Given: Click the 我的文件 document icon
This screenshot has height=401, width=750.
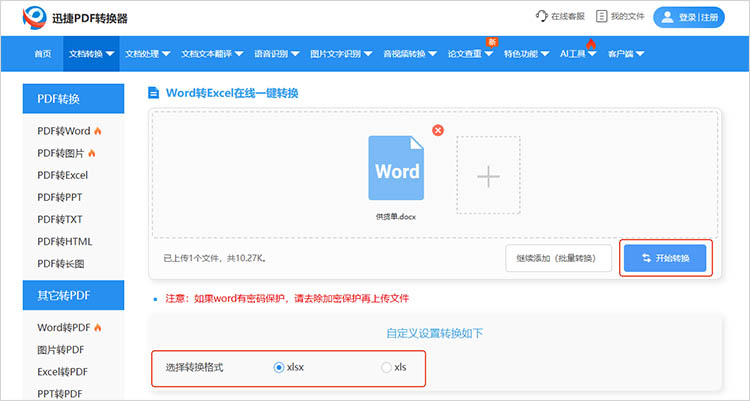Looking at the screenshot, I should point(601,16).
